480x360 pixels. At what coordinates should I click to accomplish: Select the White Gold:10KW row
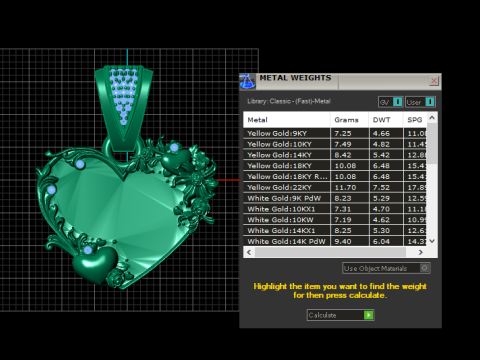335,220
